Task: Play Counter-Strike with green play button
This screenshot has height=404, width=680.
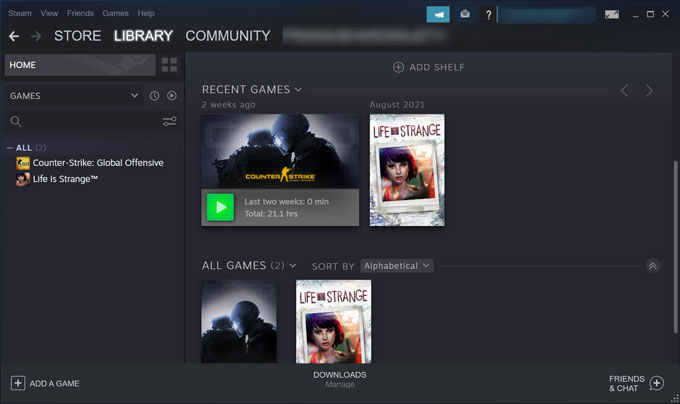Action: [220, 207]
